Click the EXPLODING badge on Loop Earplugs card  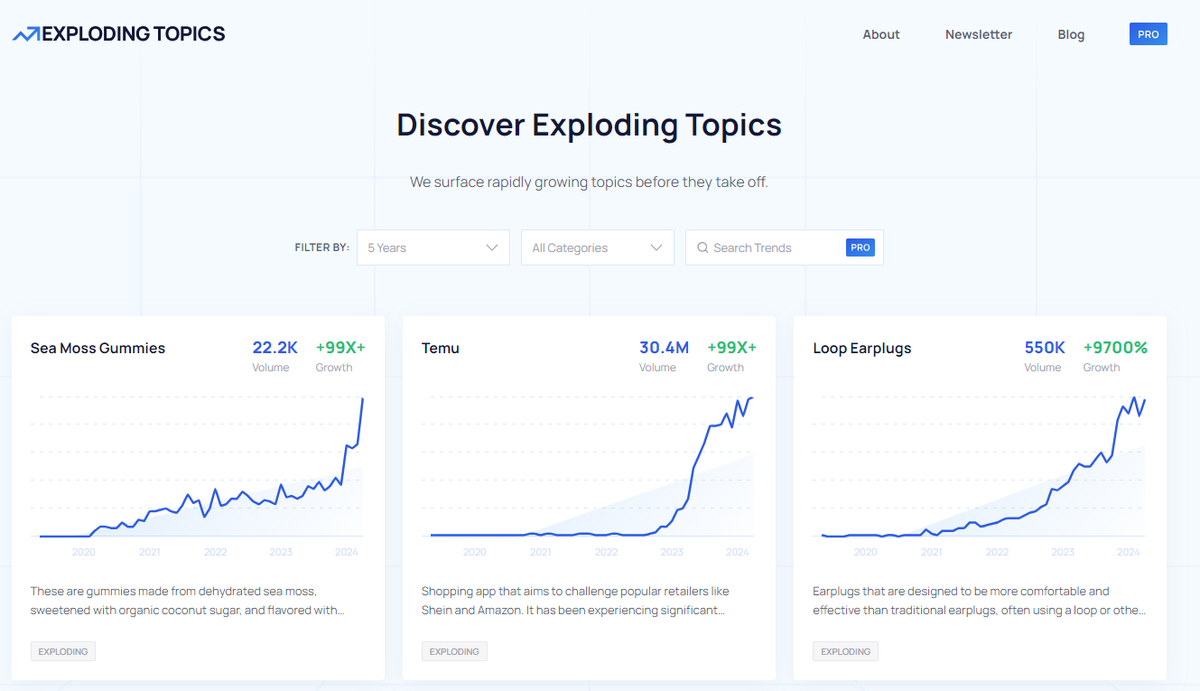845,651
